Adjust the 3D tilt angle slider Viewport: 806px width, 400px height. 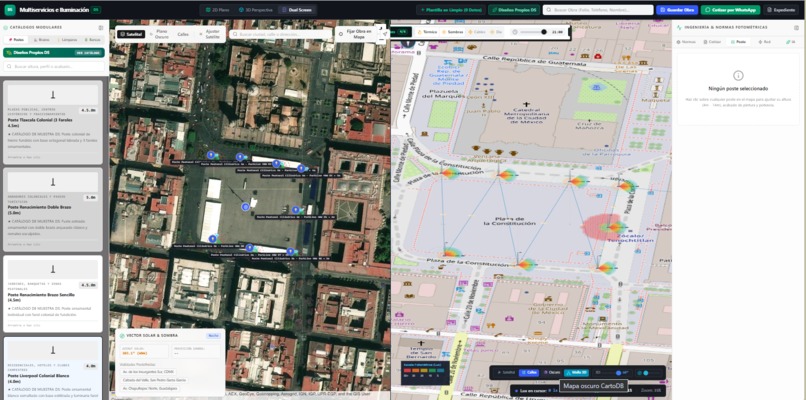coord(612,373)
